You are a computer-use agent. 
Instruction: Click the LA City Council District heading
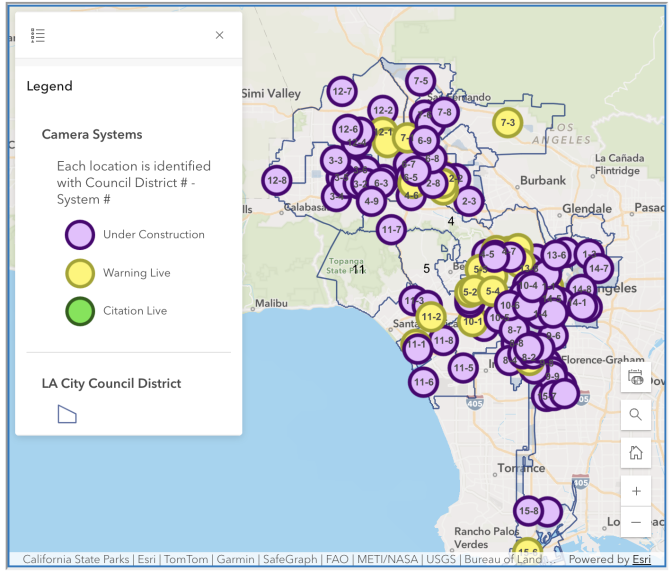[111, 383]
